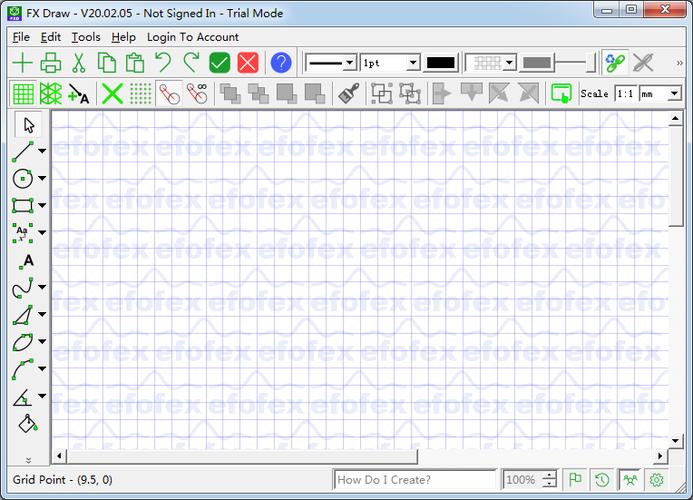The height and width of the screenshot is (500, 693).
Task: Expand the circle tool options arrow
Action: coord(42,179)
